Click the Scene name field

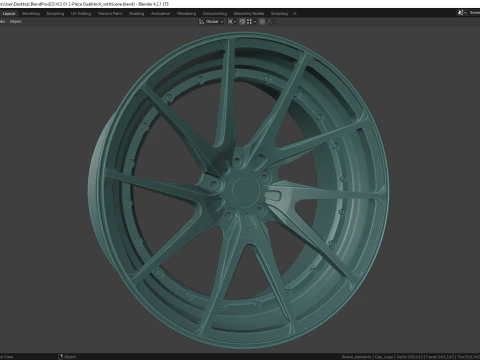[474, 13]
